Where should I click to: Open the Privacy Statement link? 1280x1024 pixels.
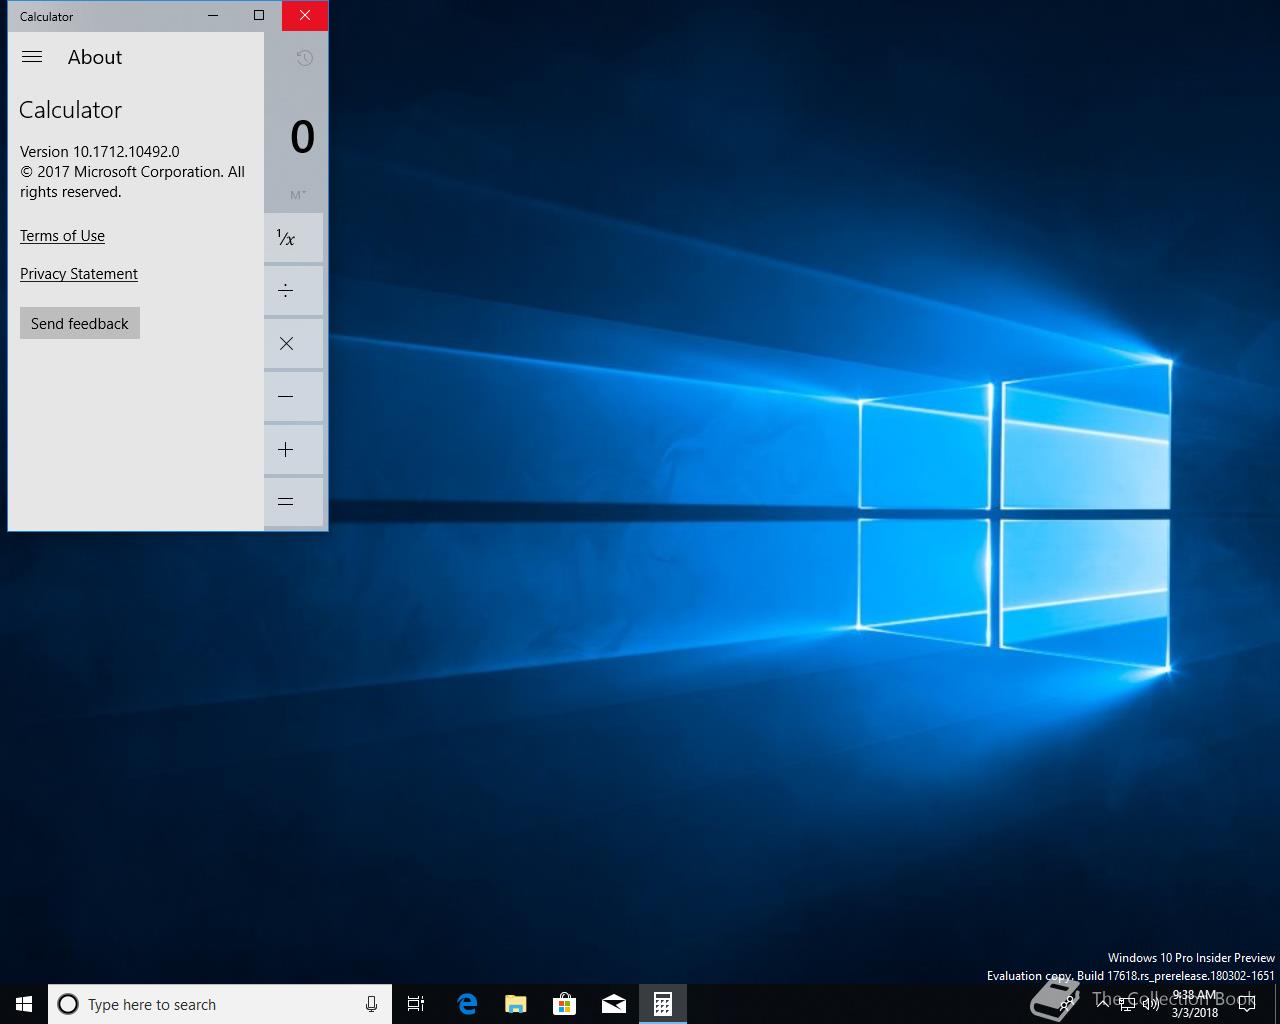tap(79, 274)
